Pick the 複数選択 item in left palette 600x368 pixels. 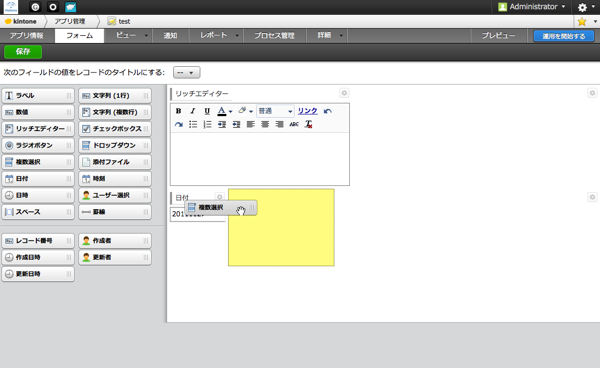[38, 162]
